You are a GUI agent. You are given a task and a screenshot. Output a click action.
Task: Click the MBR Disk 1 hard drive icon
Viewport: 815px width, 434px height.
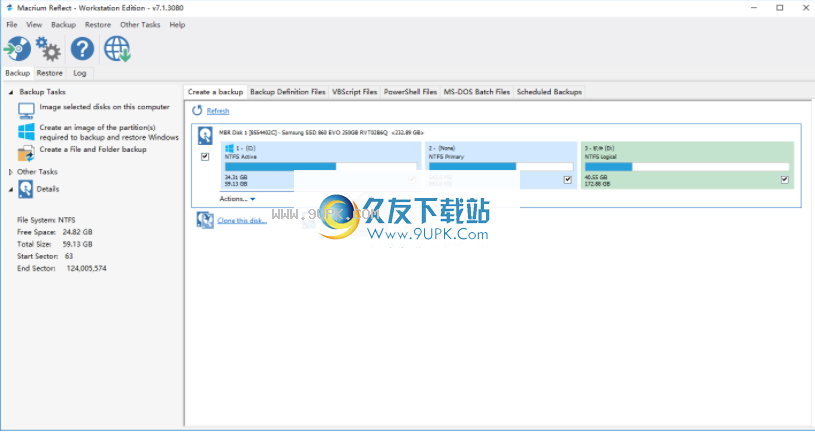click(205, 136)
